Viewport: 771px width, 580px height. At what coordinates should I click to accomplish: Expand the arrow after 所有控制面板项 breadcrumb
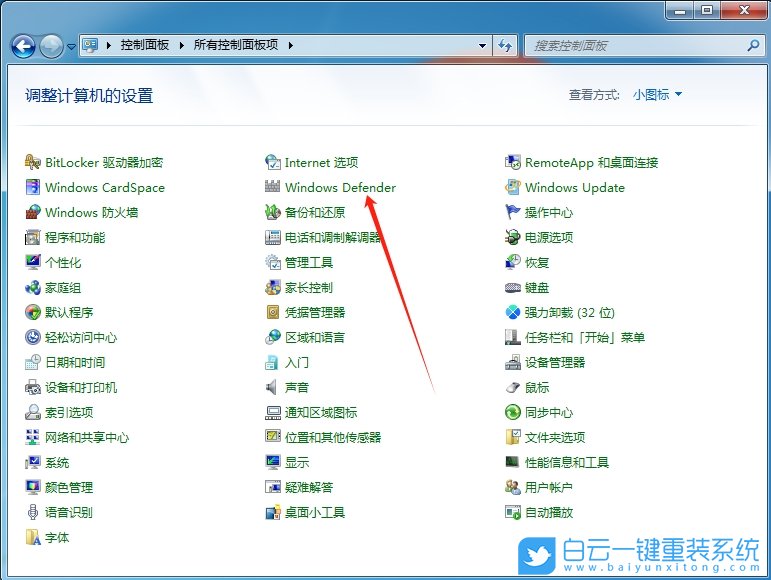[291, 45]
